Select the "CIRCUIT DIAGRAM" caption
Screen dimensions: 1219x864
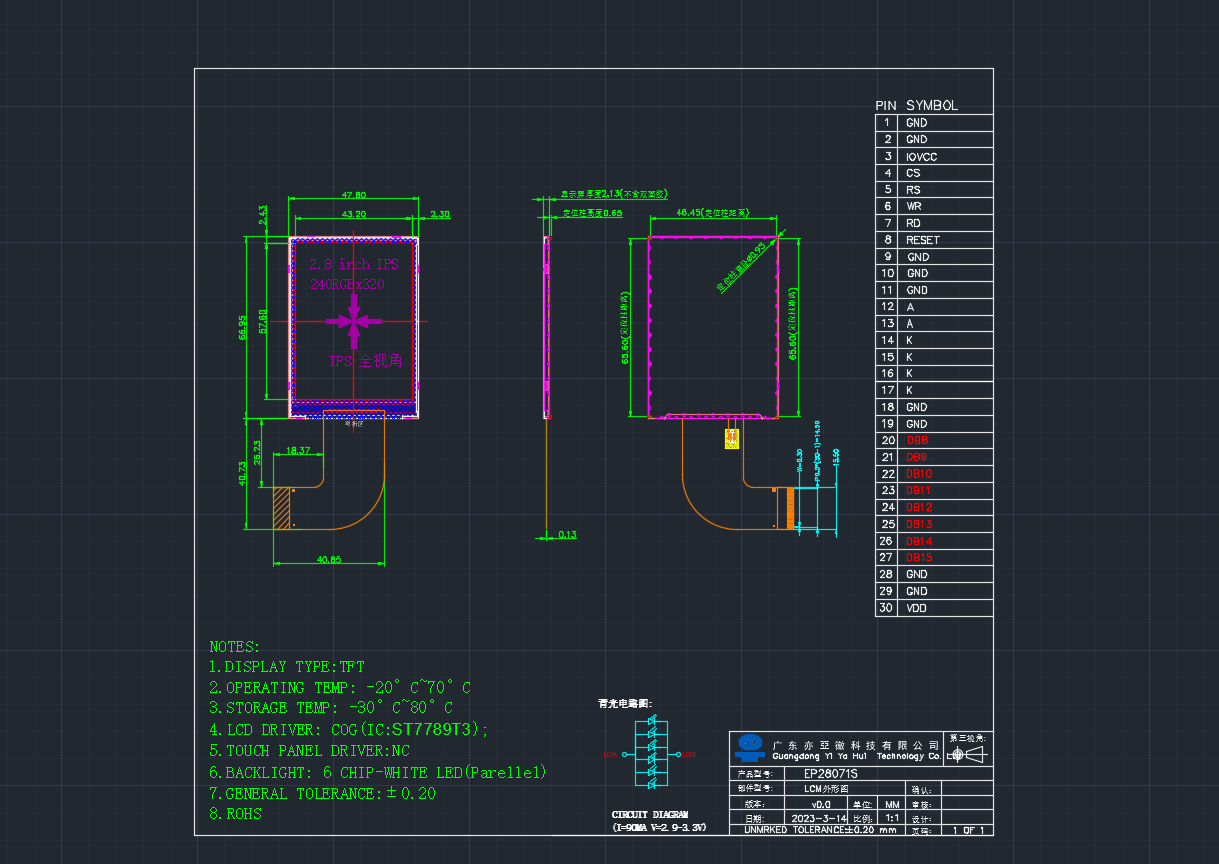click(x=650, y=815)
